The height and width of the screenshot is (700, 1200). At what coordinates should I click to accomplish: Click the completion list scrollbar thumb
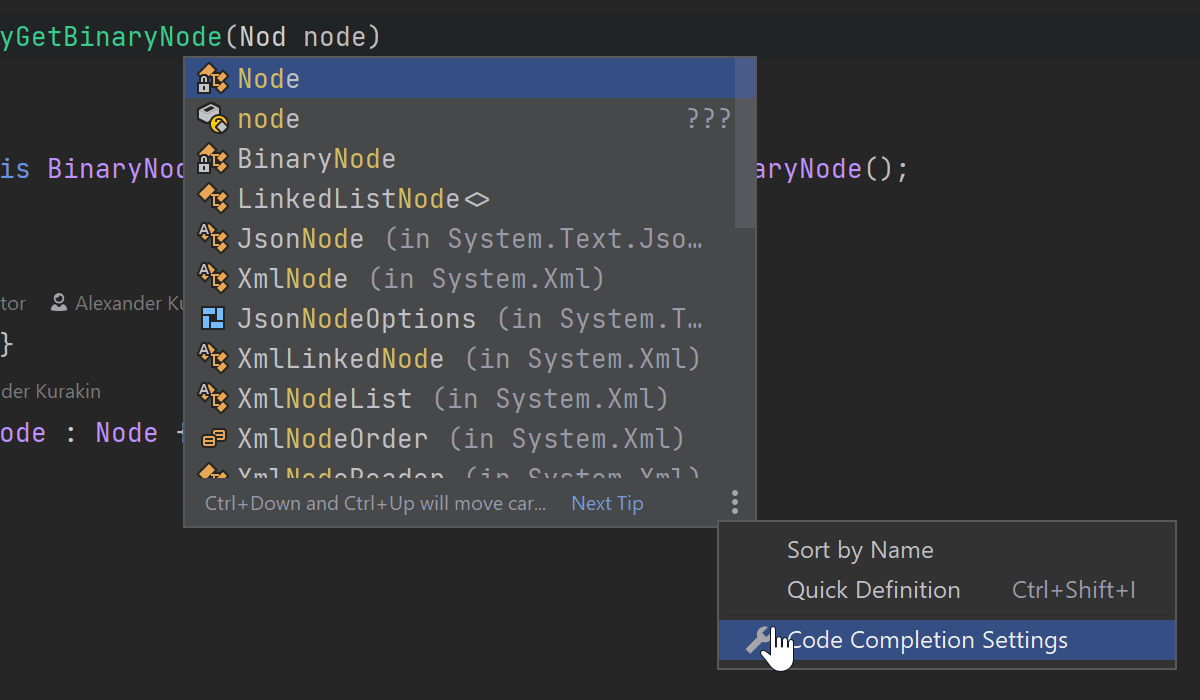click(745, 142)
